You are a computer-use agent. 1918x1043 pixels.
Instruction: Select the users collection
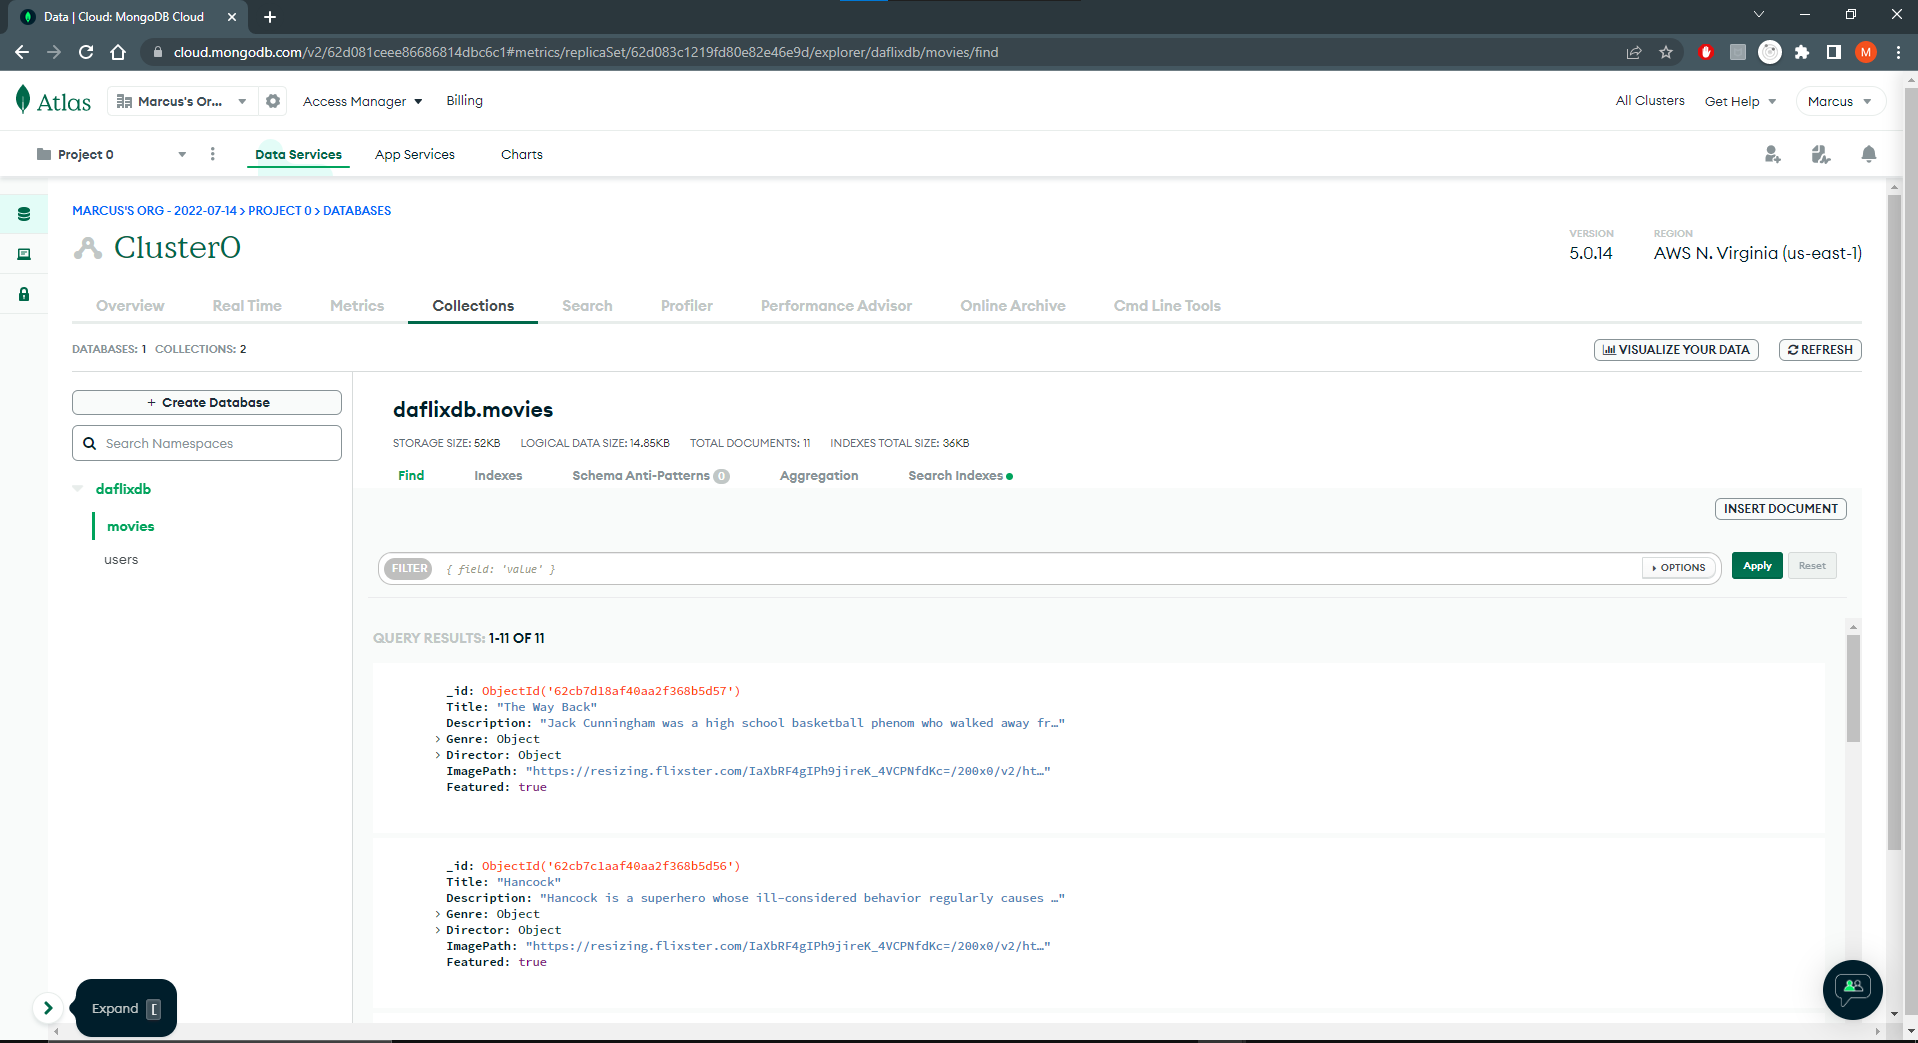(x=121, y=560)
